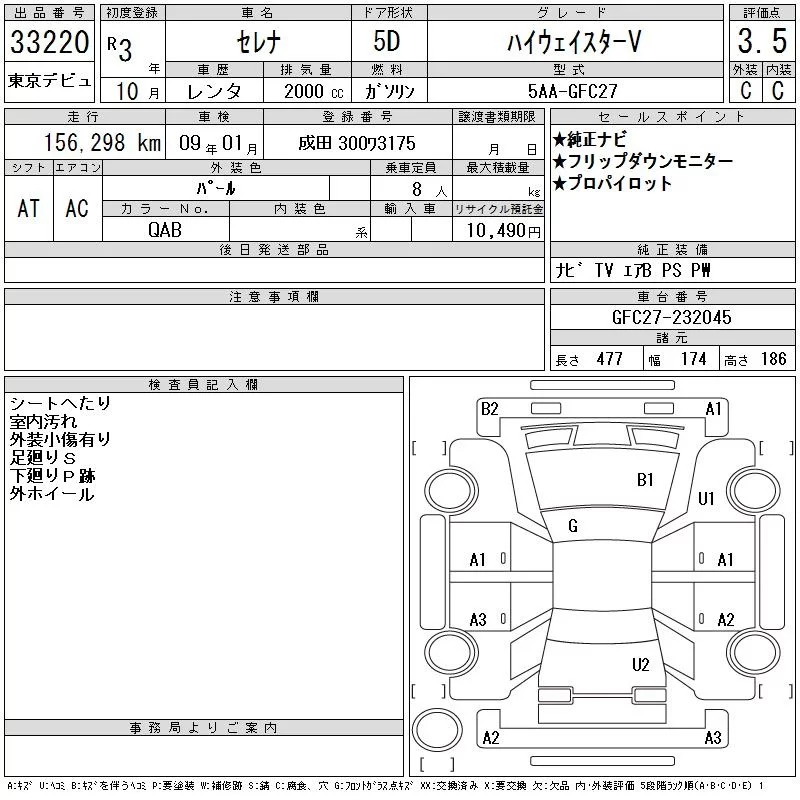Click the U1 dent mark on fender
The image size is (800, 800).
click(706, 498)
